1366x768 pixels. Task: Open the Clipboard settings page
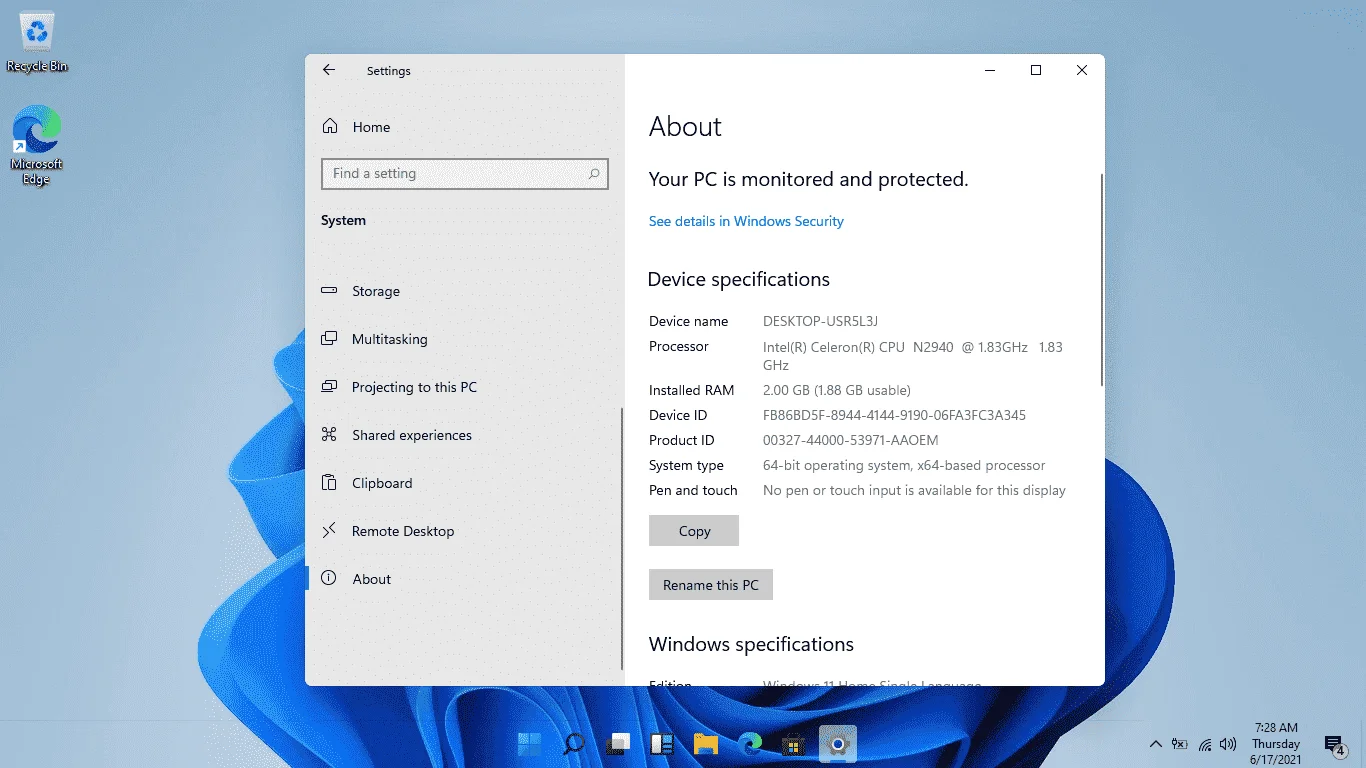pyautogui.click(x=464, y=483)
